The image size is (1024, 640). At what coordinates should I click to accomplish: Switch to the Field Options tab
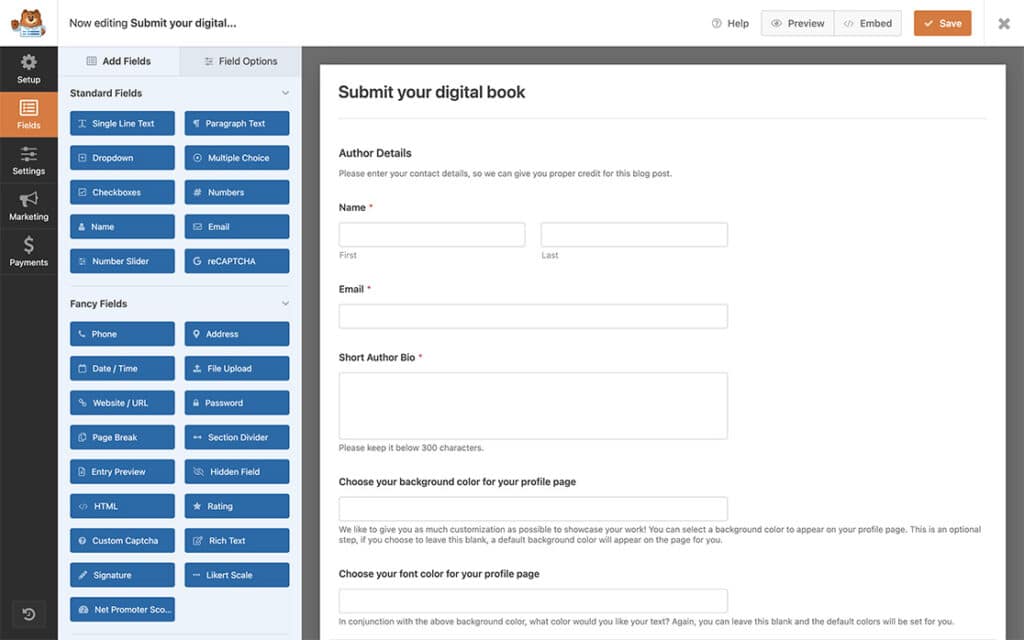[240, 61]
